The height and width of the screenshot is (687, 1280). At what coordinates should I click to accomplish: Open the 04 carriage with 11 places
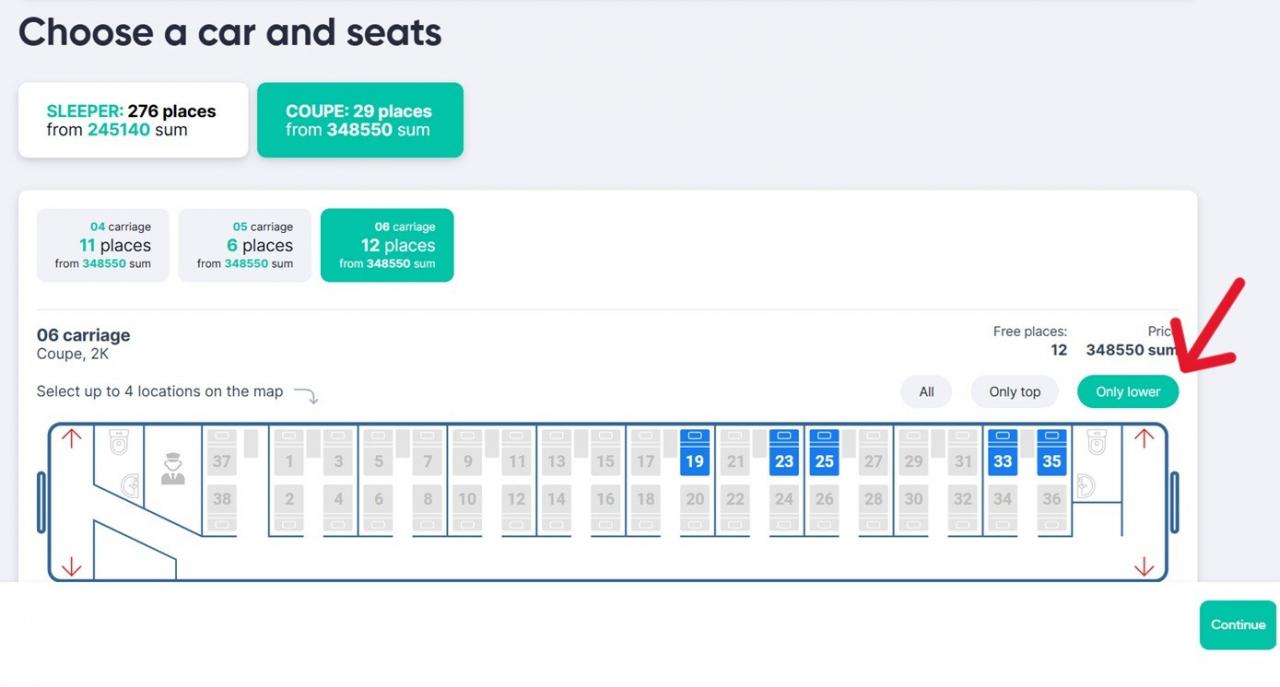(103, 245)
